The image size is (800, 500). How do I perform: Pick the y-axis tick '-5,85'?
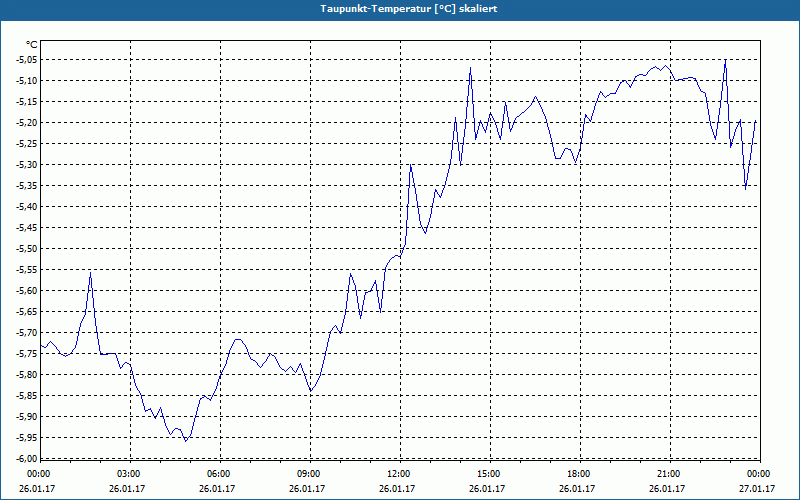tap(27, 395)
